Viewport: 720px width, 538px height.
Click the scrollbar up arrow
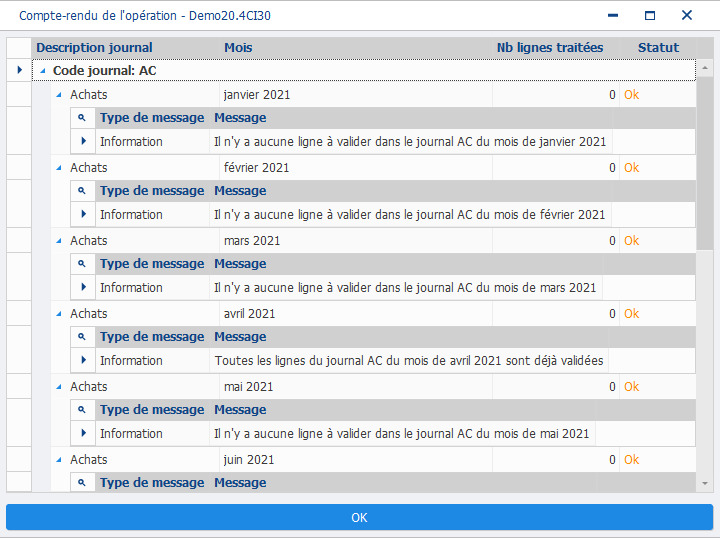click(705, 68)
